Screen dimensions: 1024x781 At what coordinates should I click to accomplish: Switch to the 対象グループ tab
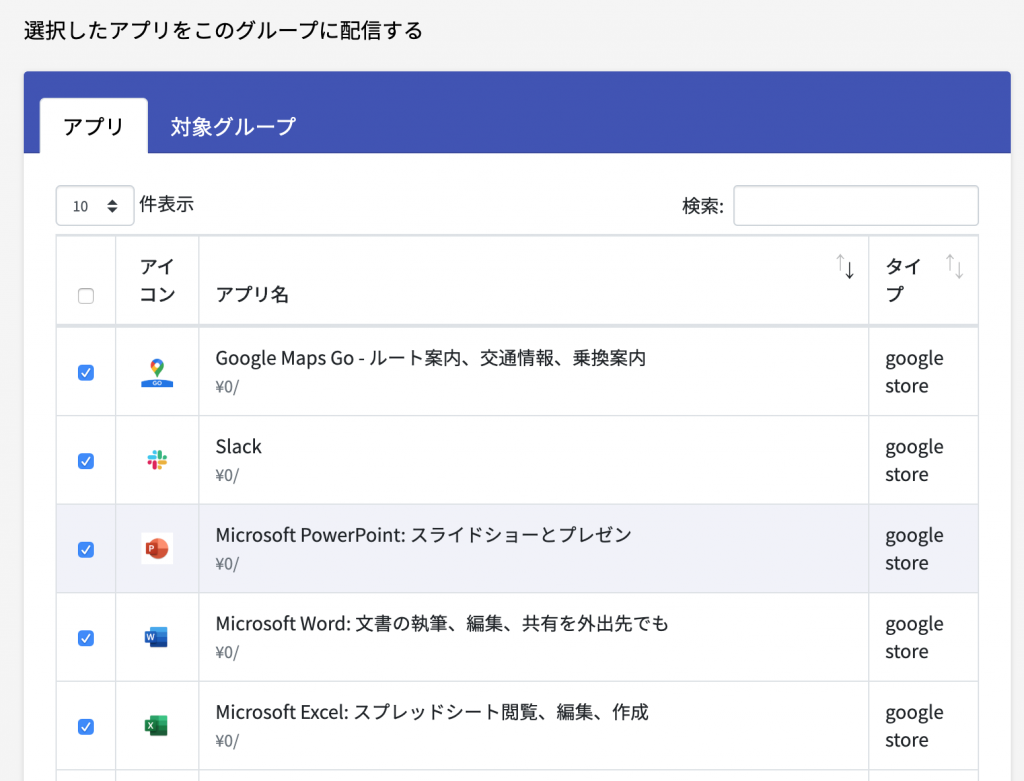233,126
